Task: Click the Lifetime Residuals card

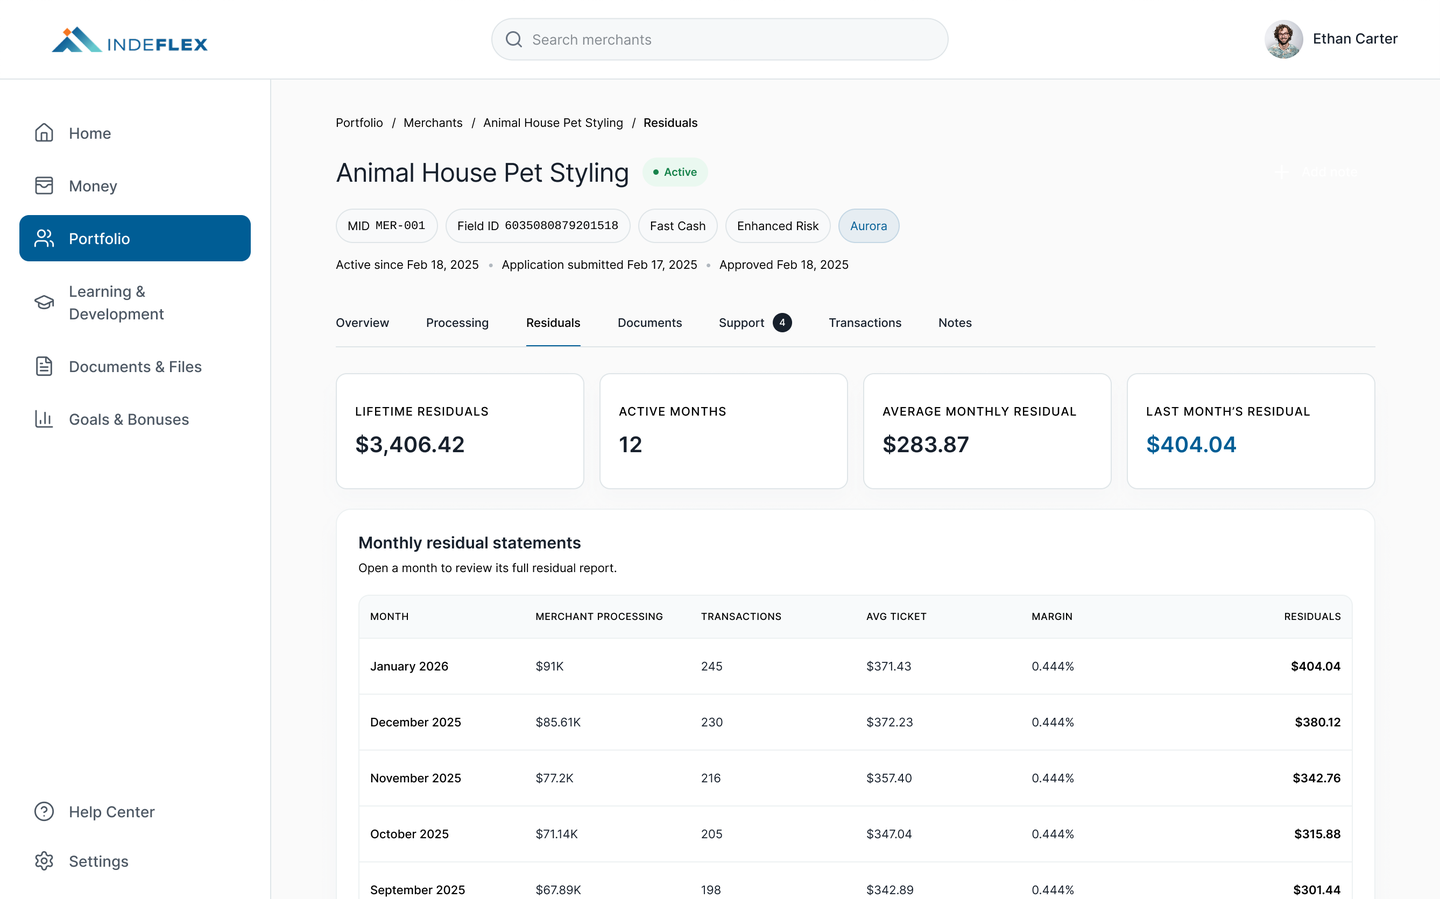Action: click(x=460, y=431)
